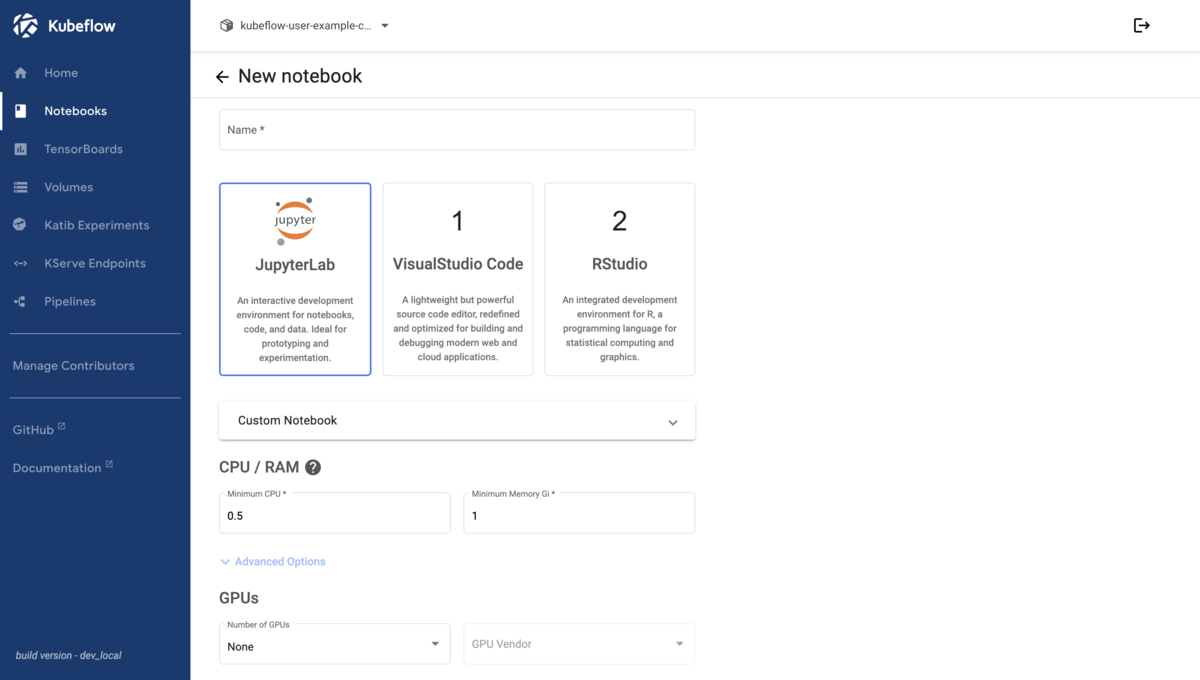Click the KServe Endpoints arrows icon
Viewport: 1200px width, 680px height.
click(20, 263)
